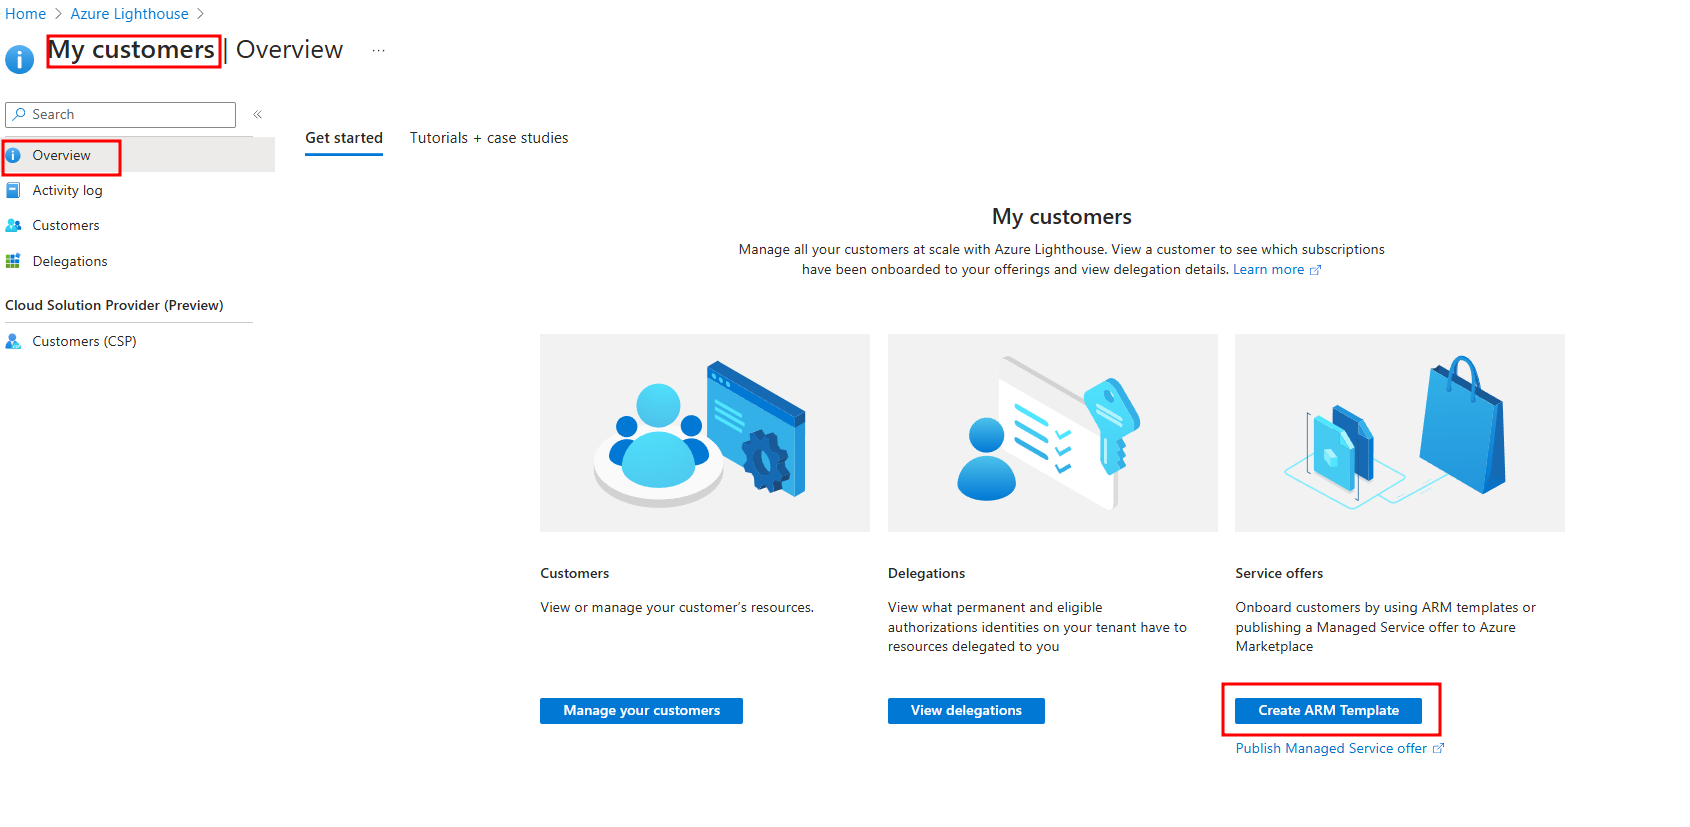Viewport: 1690px width, 827px height.
Task: Click the Manage your customers button
Action: coord(641,711)
